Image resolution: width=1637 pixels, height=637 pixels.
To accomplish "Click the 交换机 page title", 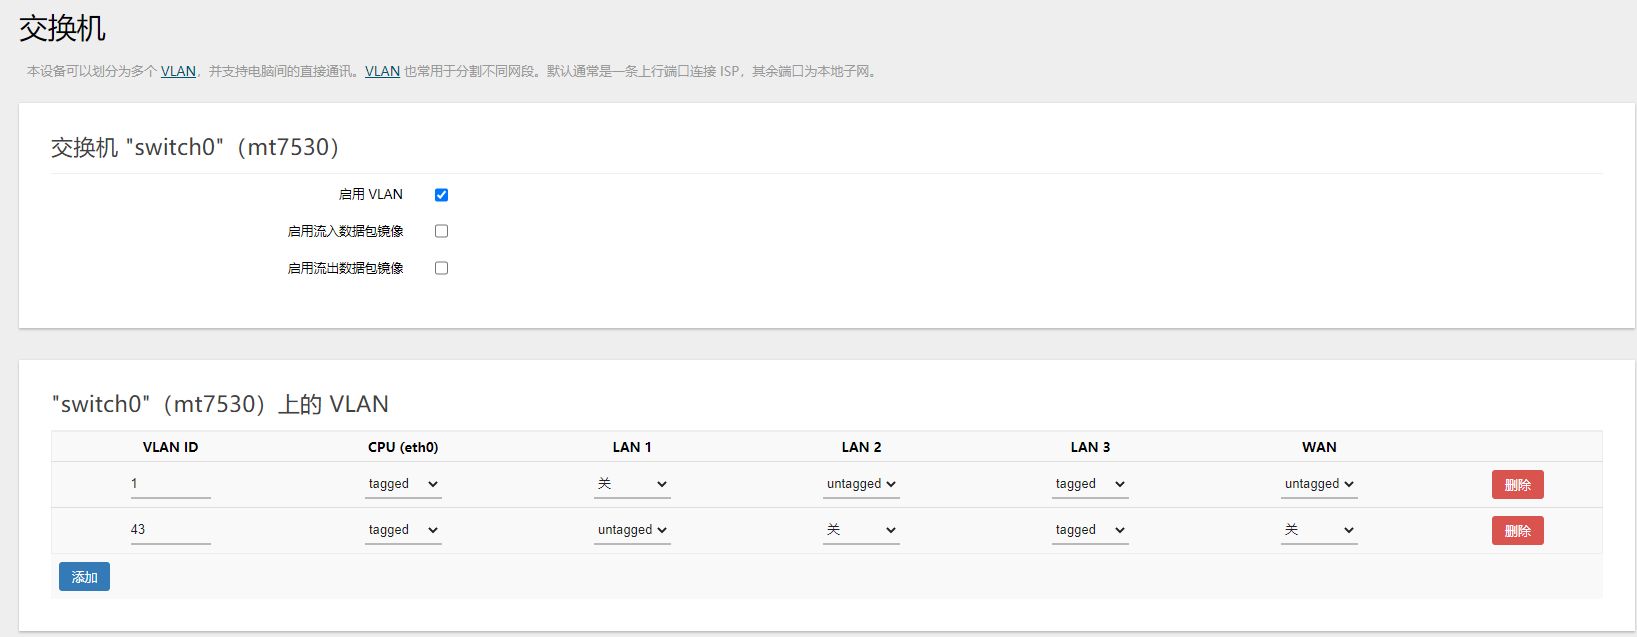I will [x=62, y=28].
